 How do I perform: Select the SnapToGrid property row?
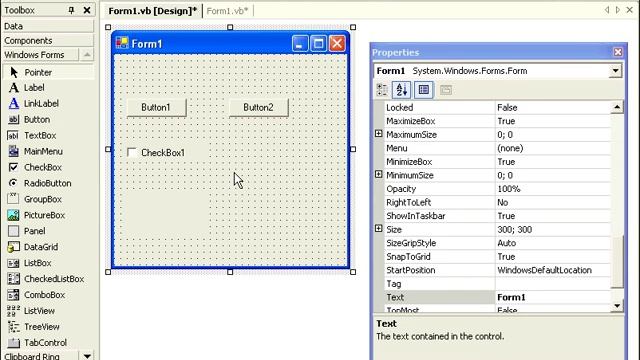click(x=498, y=257)
